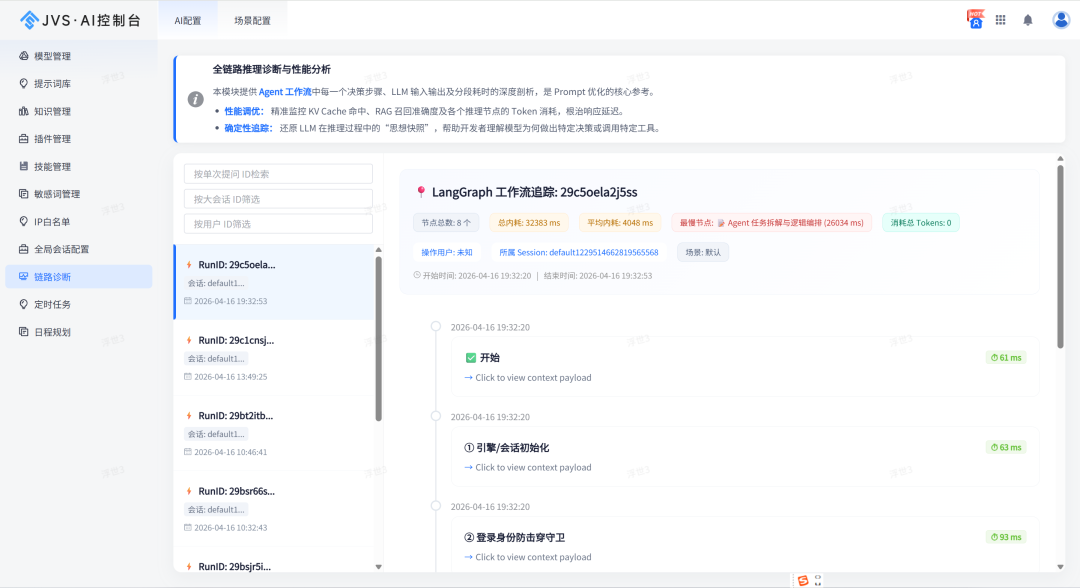Viewport: 1080px width, 588px height.
Task: Click the 93 ms duration badge
Action: click(x=1006, y=536)
